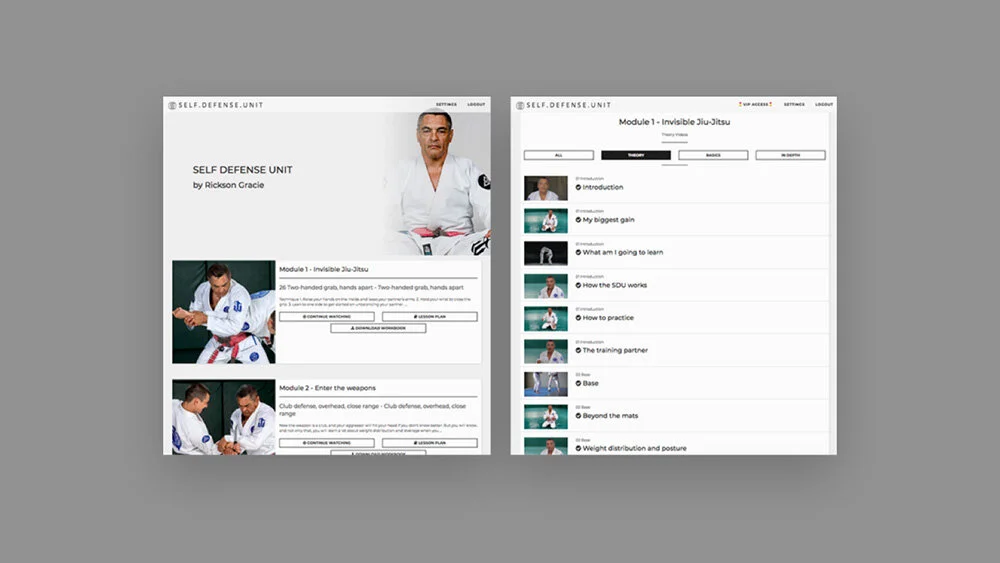The image size is (1000, 563).
Task: Open the How to practice video thumbnail
Action: (546, 319)
